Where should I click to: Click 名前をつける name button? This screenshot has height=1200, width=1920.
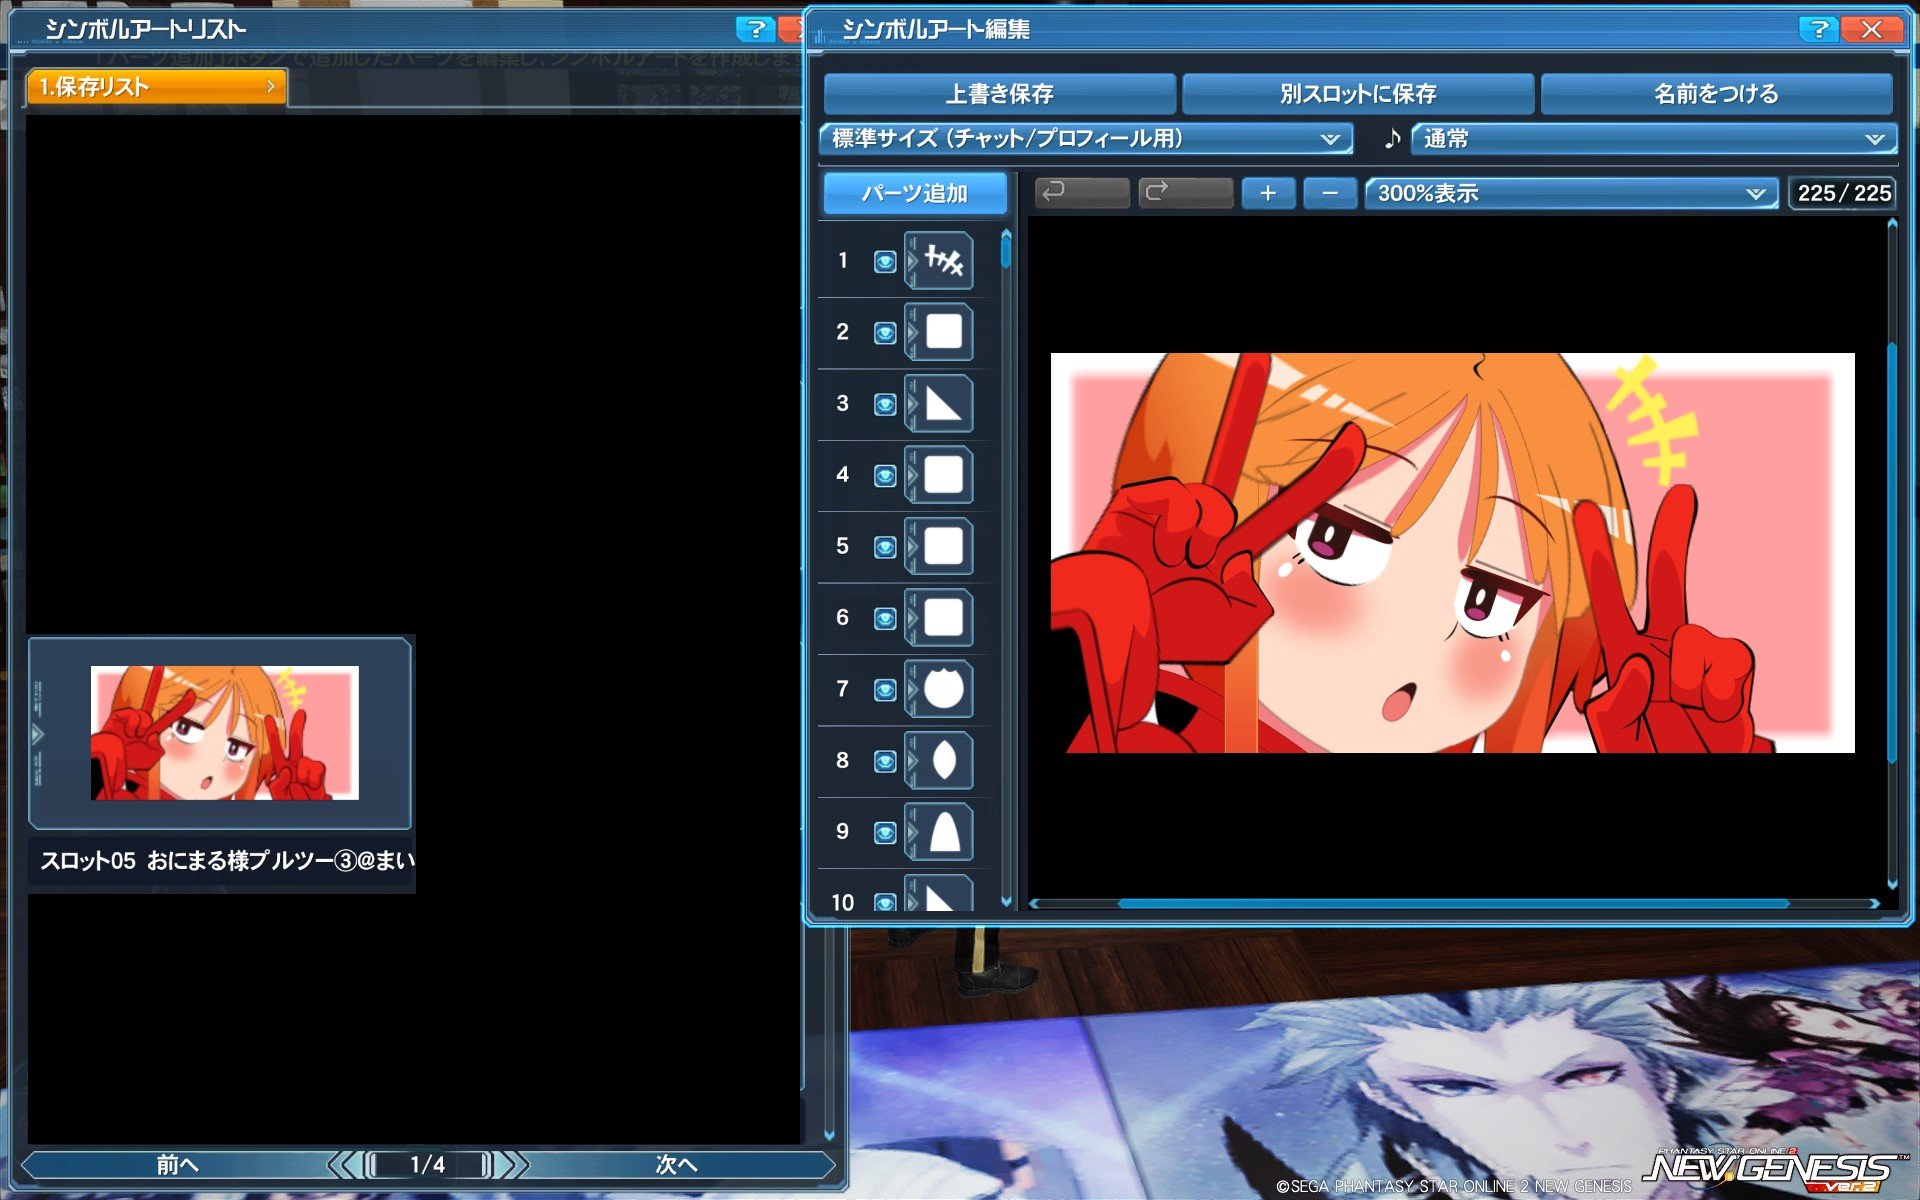[1716, 94]
